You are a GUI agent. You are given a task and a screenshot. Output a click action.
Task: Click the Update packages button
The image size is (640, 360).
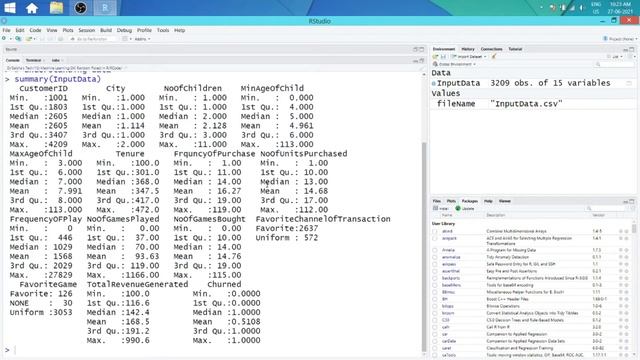(465, 208)
